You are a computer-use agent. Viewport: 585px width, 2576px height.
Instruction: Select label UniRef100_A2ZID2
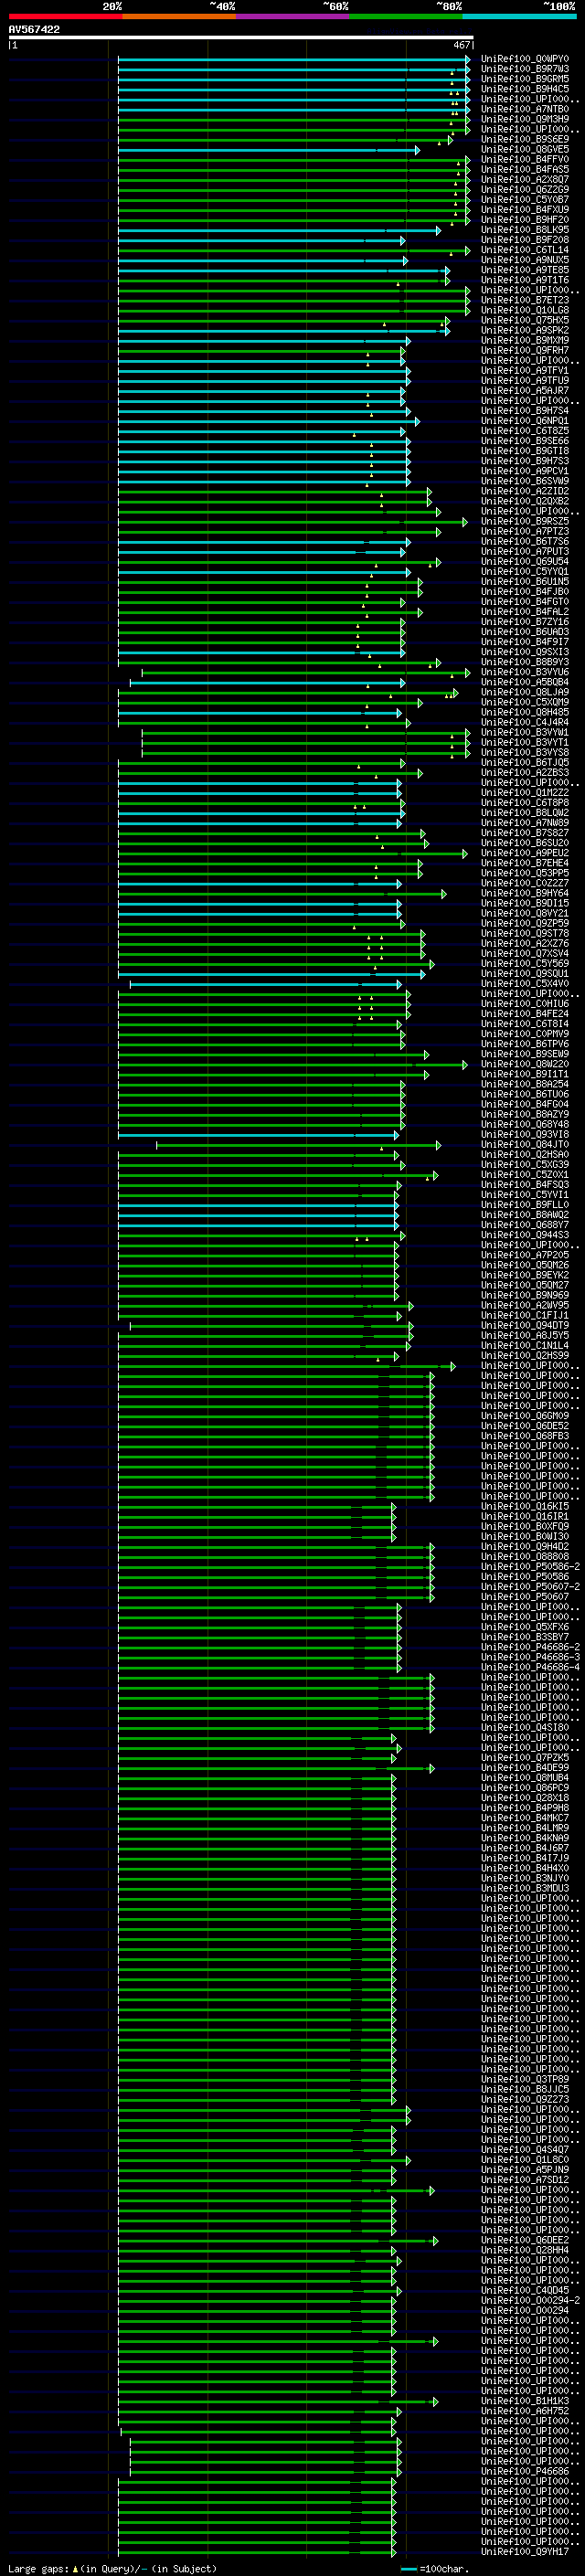[525, 491]
